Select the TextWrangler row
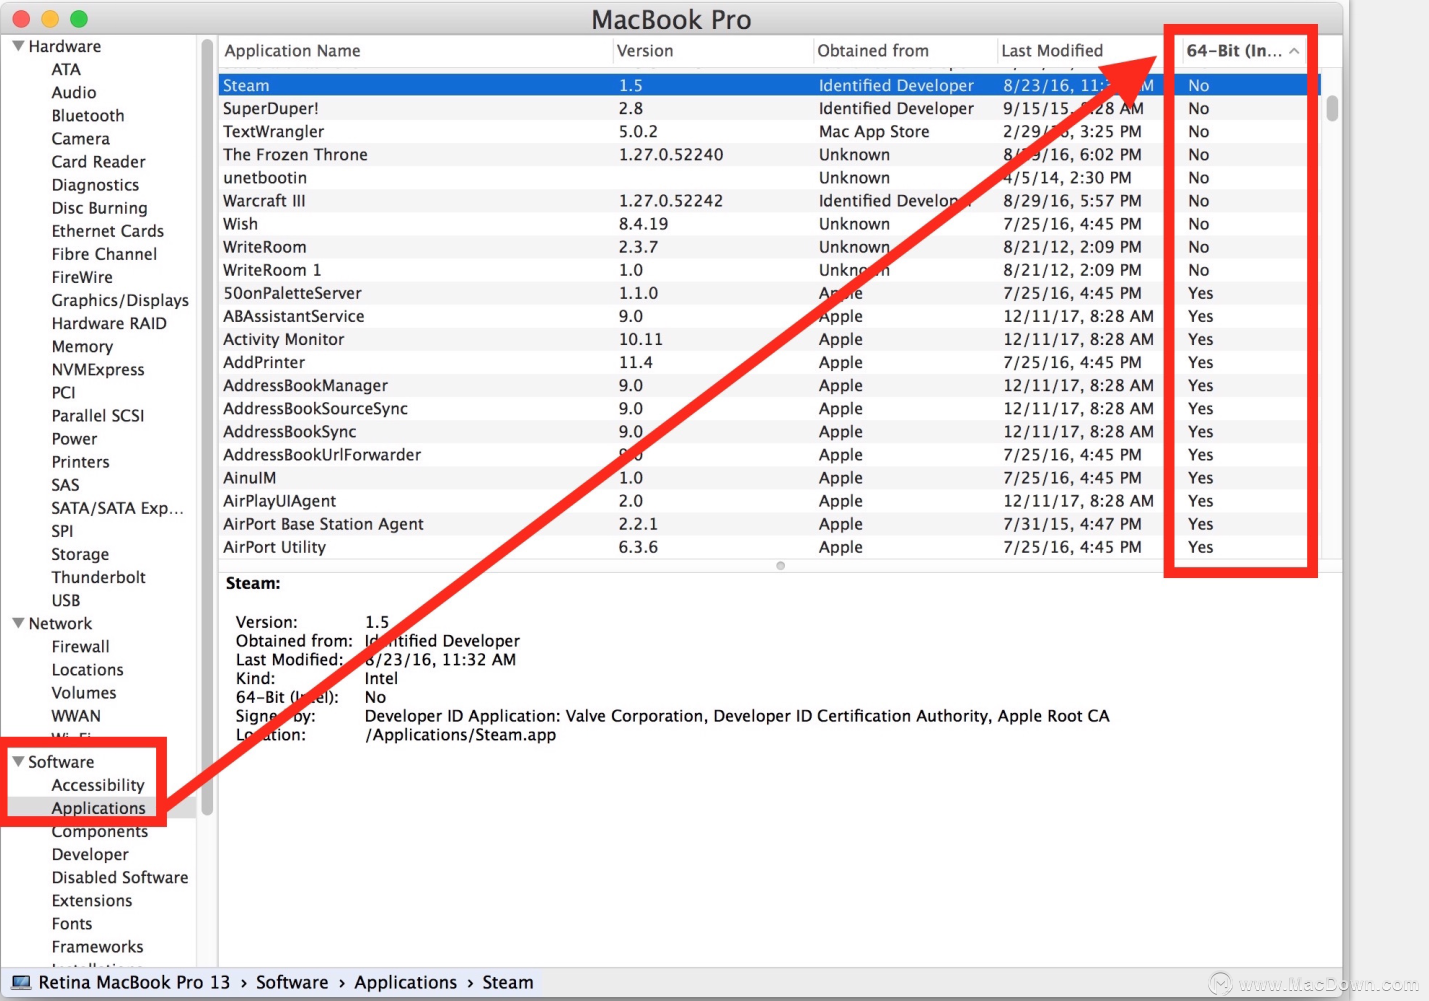The width and height of the screenshot is (1429, 1001). 769,131
